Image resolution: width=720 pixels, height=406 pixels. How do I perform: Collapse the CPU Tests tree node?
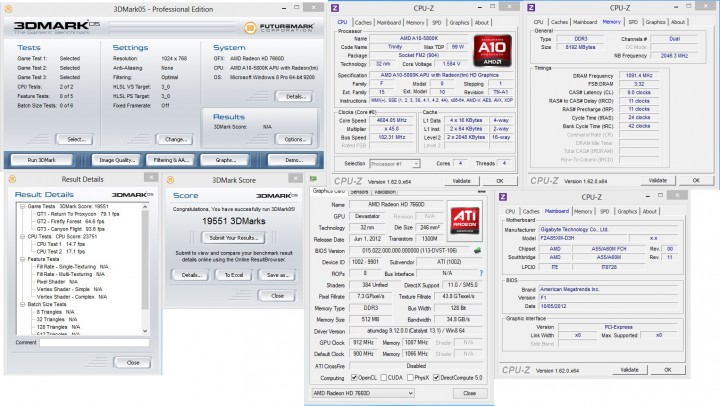[22, 237]
